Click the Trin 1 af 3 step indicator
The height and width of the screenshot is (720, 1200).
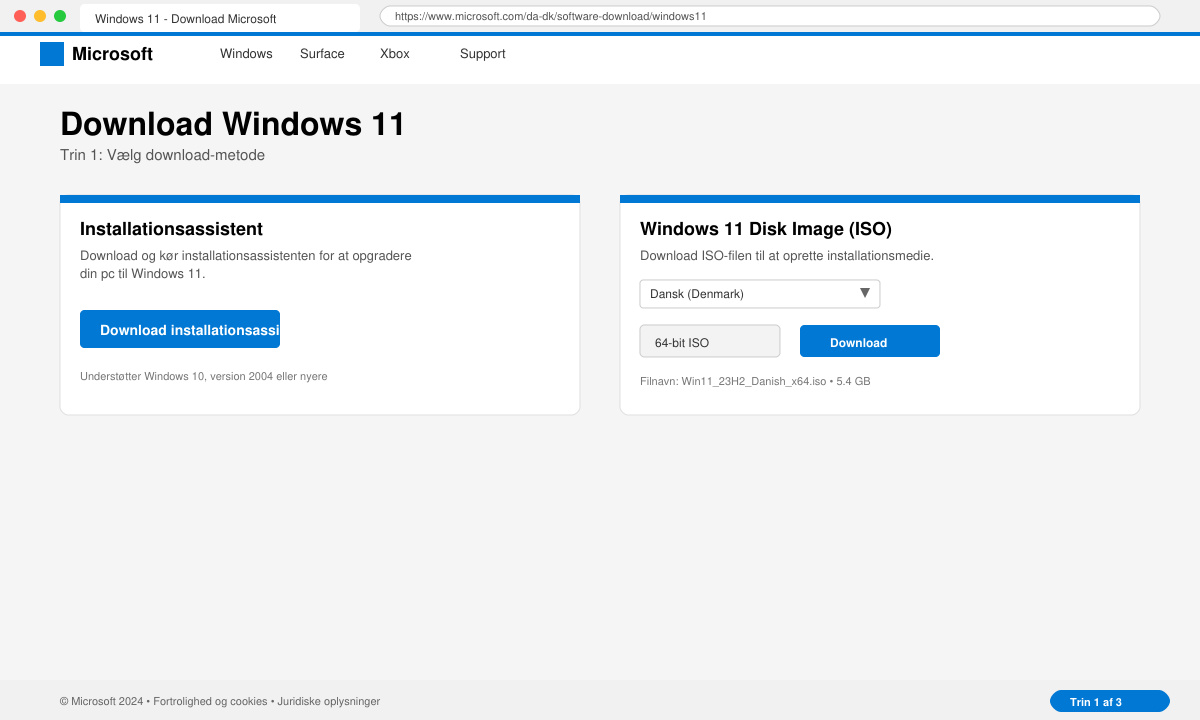tap(1110, 701)
